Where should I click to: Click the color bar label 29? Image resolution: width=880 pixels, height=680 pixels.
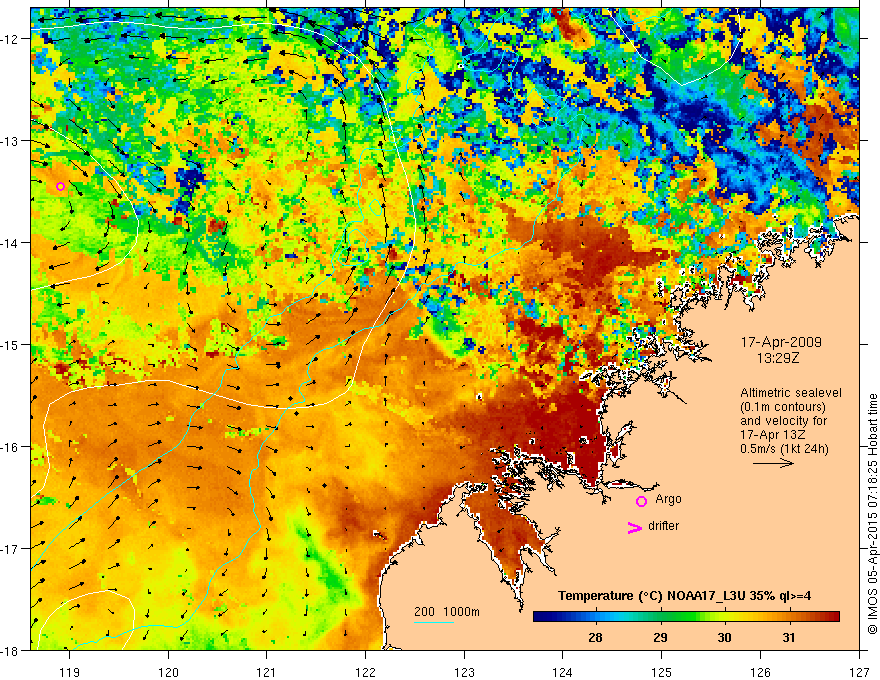(661, 637)
